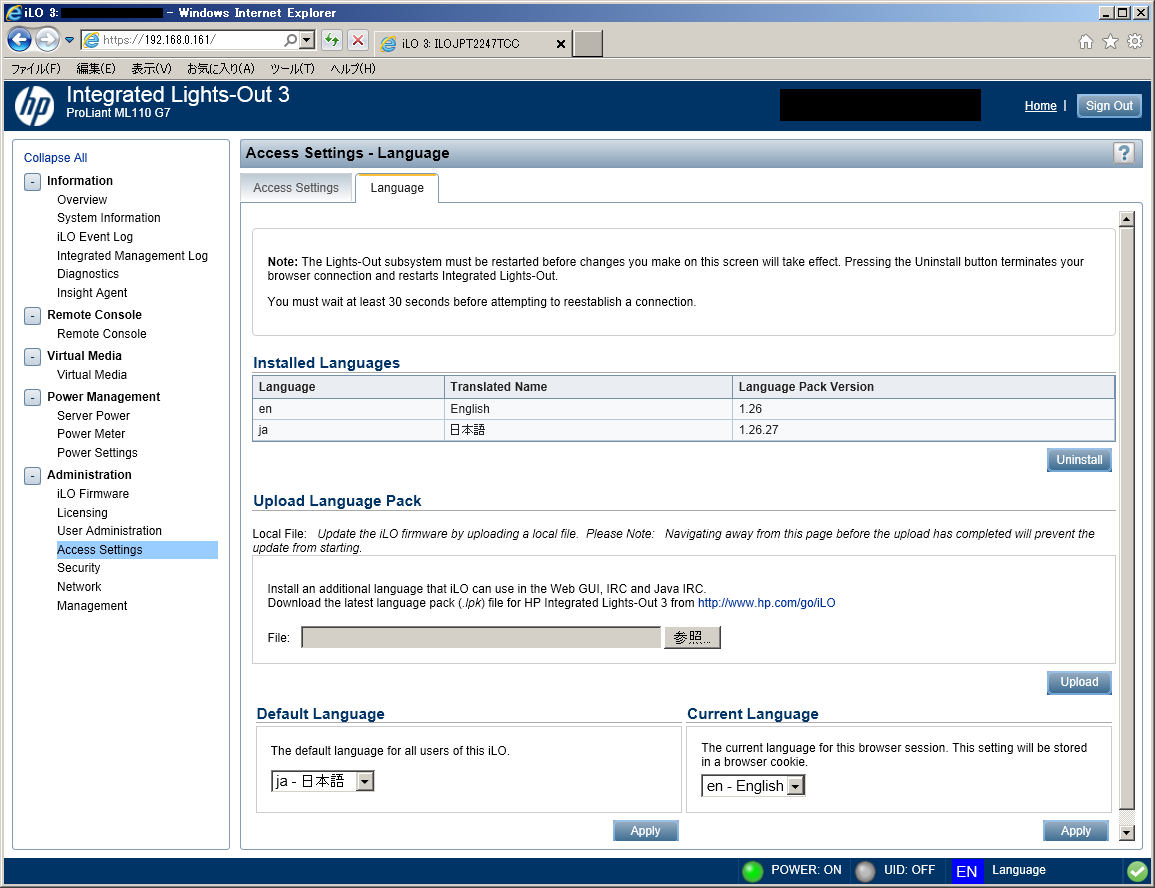Open the お気に入り(A) menu

coord(220,68)
